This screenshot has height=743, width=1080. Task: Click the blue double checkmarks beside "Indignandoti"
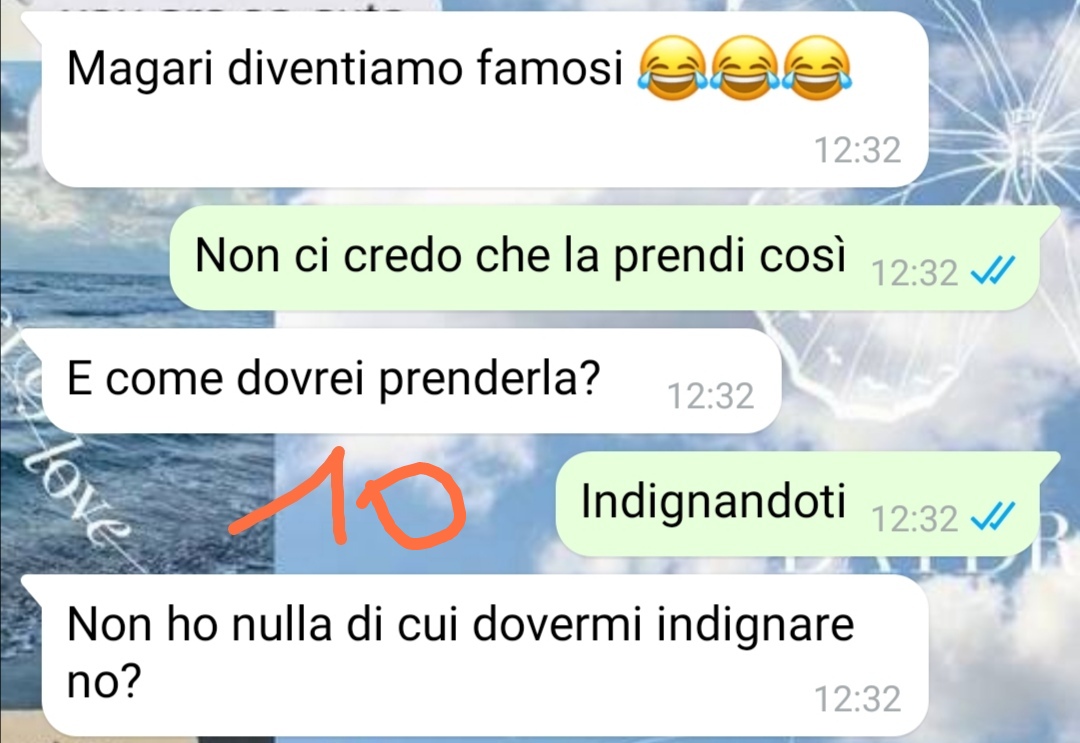(x=993, y=516)
